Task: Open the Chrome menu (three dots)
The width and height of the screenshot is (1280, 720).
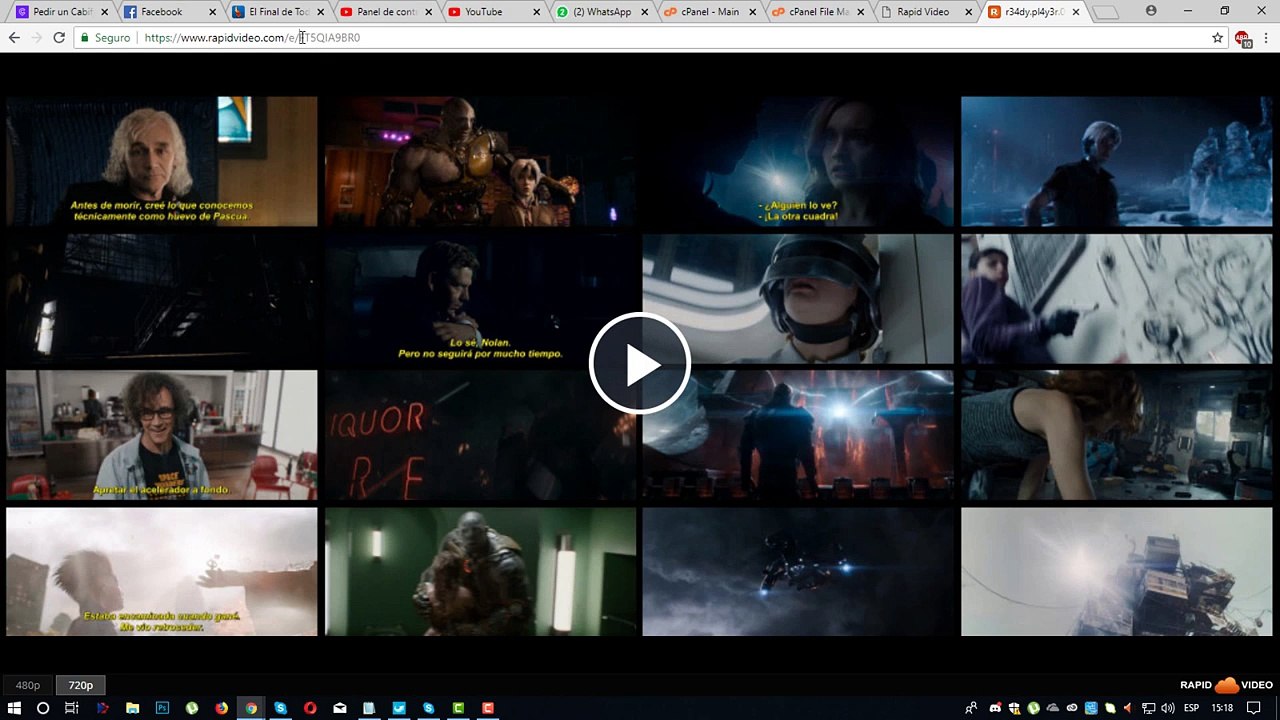Action: coord(1266,37)
